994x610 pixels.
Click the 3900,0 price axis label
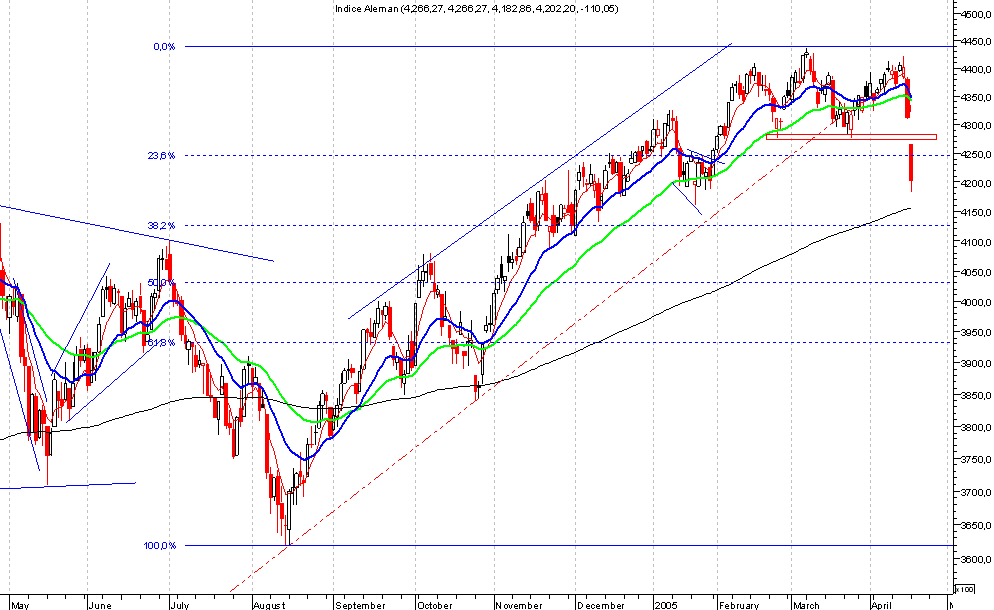click(976, 364)
